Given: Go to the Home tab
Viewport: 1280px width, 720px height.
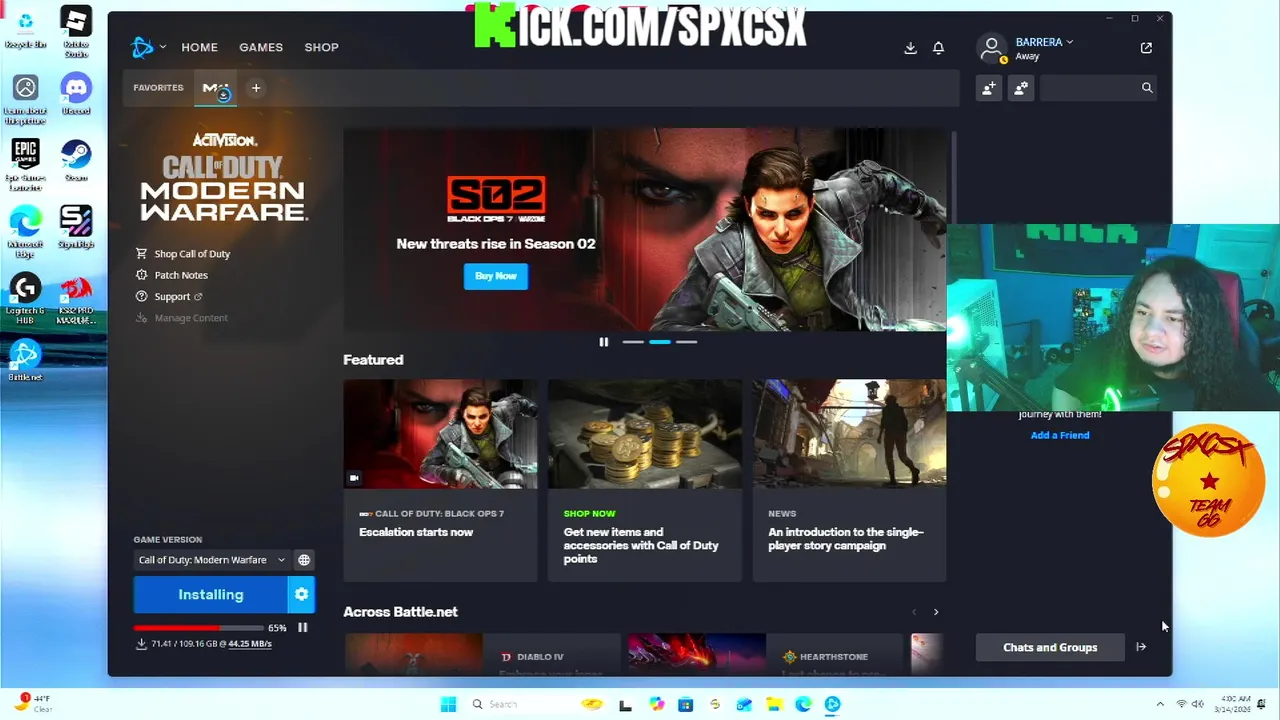Looking at the screenshot, I should [x=199, y=47].
